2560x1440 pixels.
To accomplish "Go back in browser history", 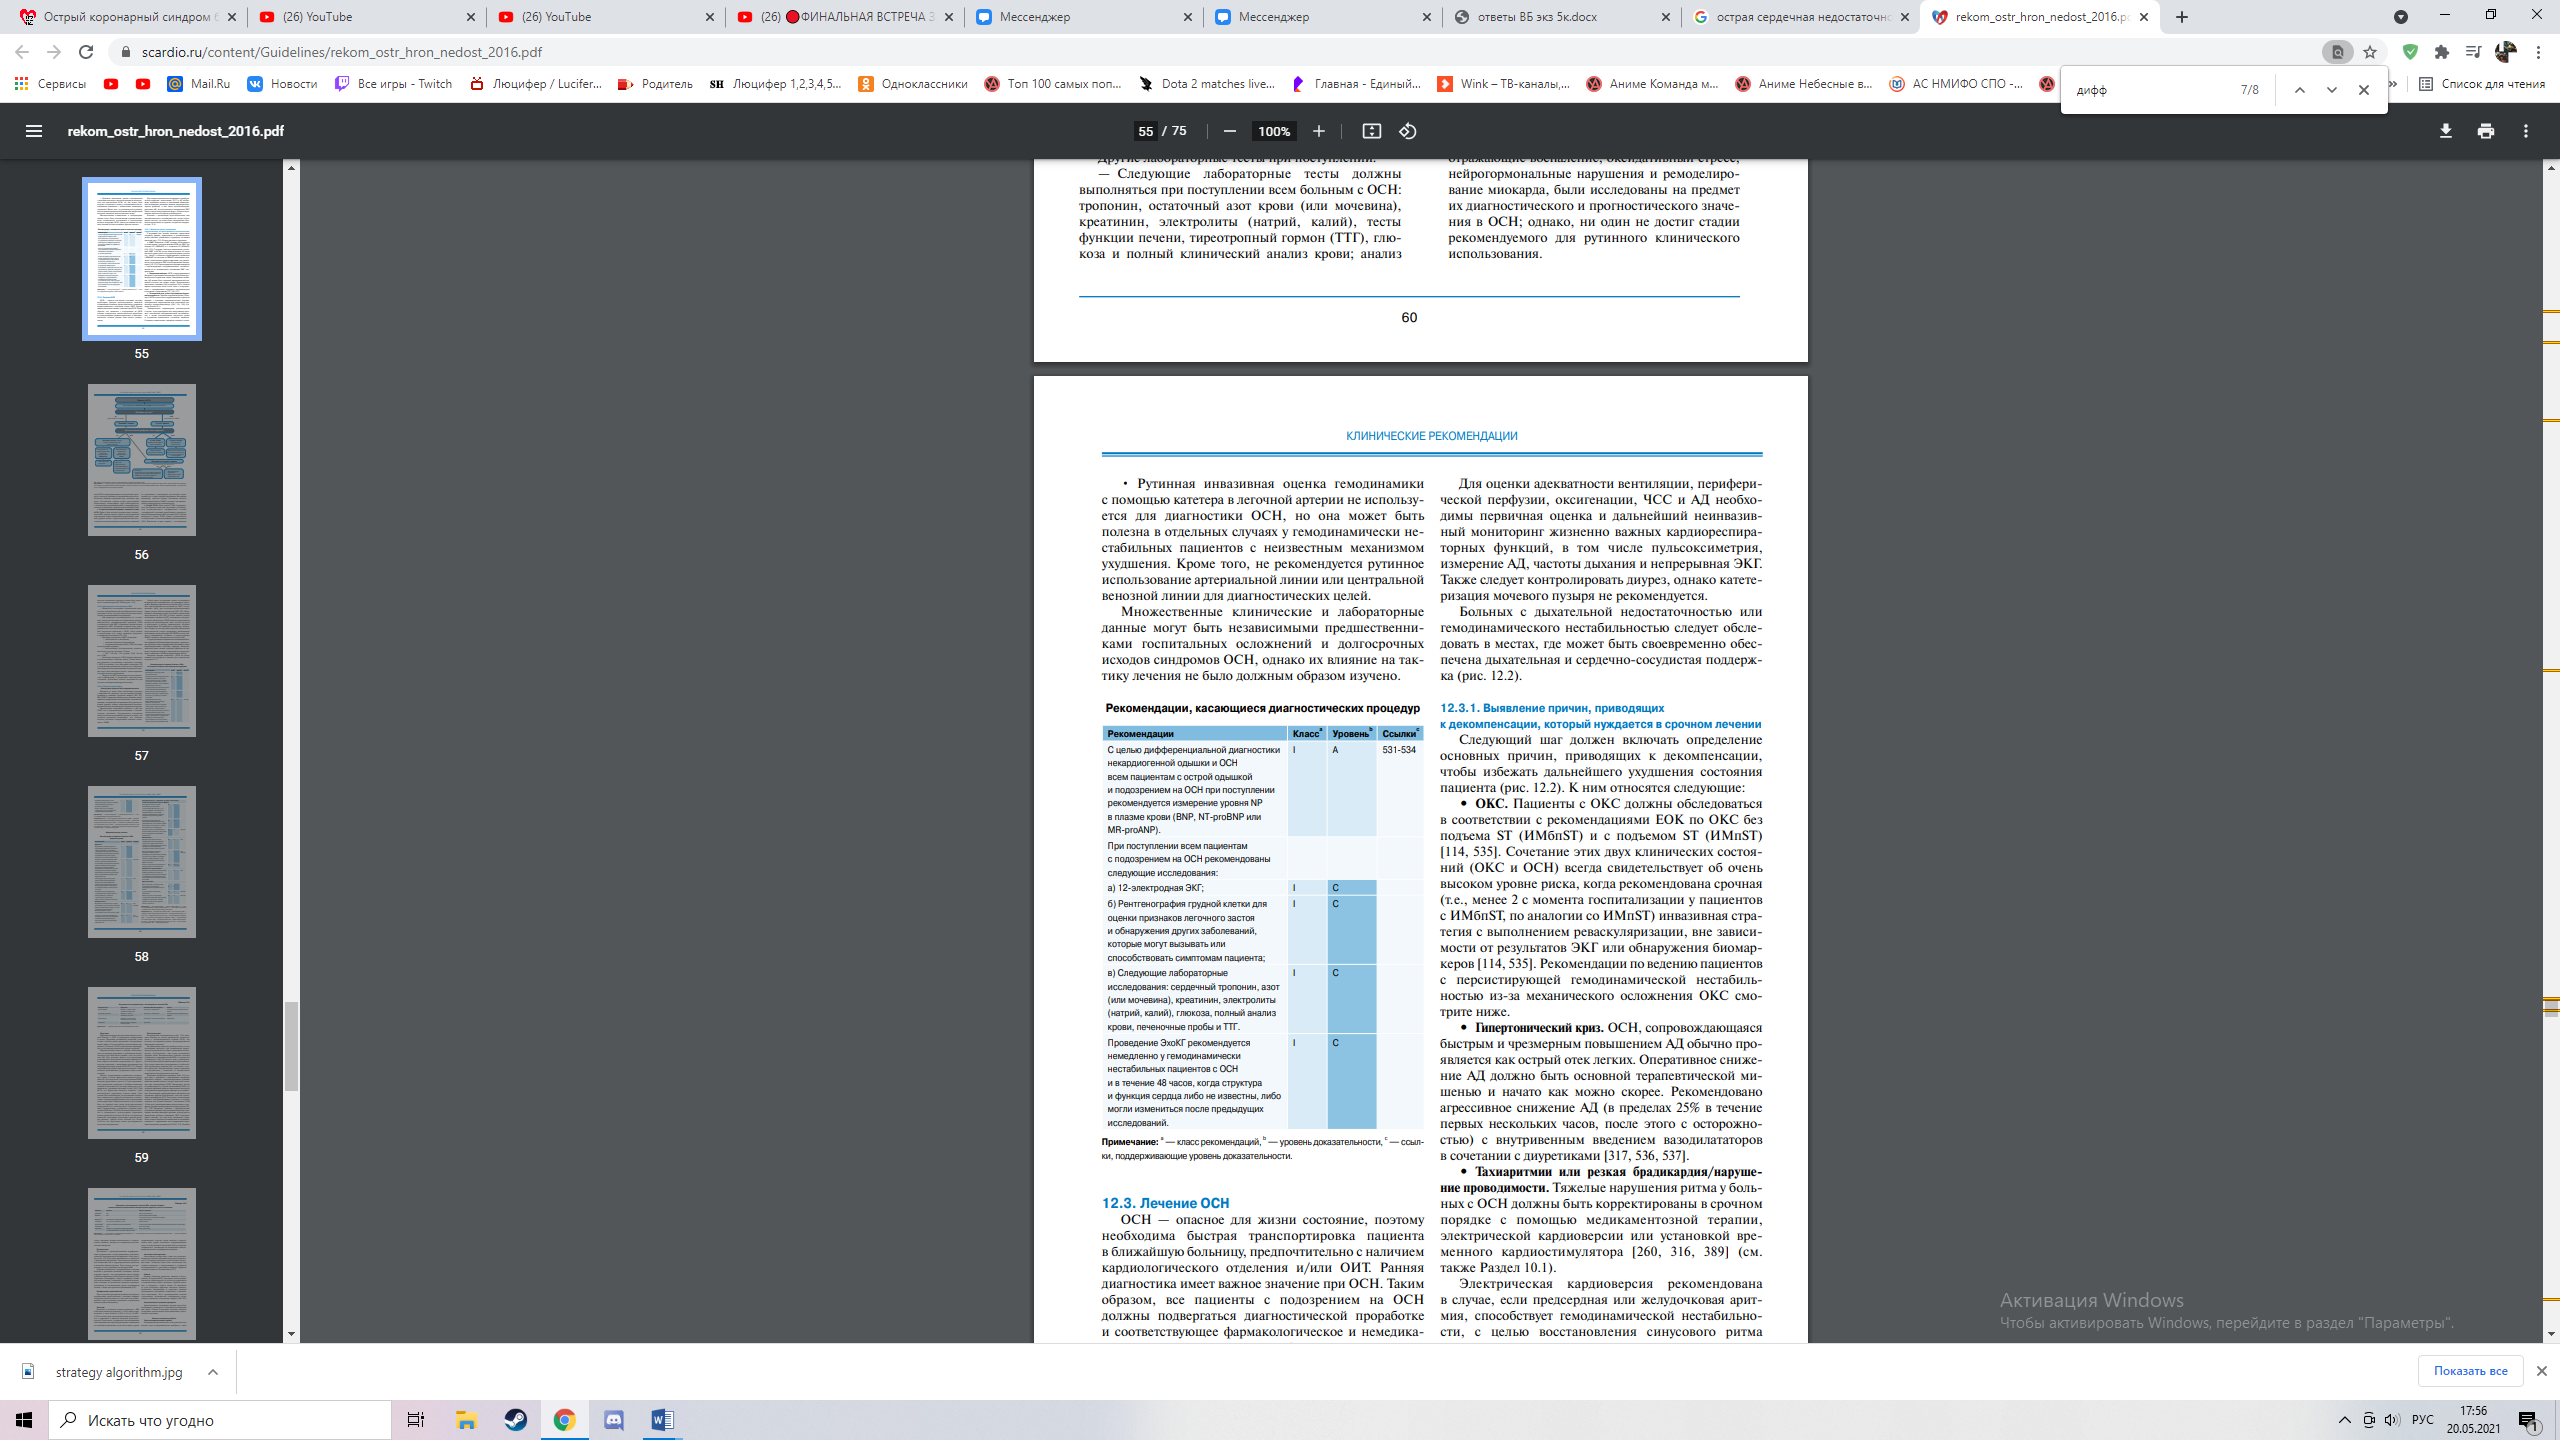I will [22, 52].
